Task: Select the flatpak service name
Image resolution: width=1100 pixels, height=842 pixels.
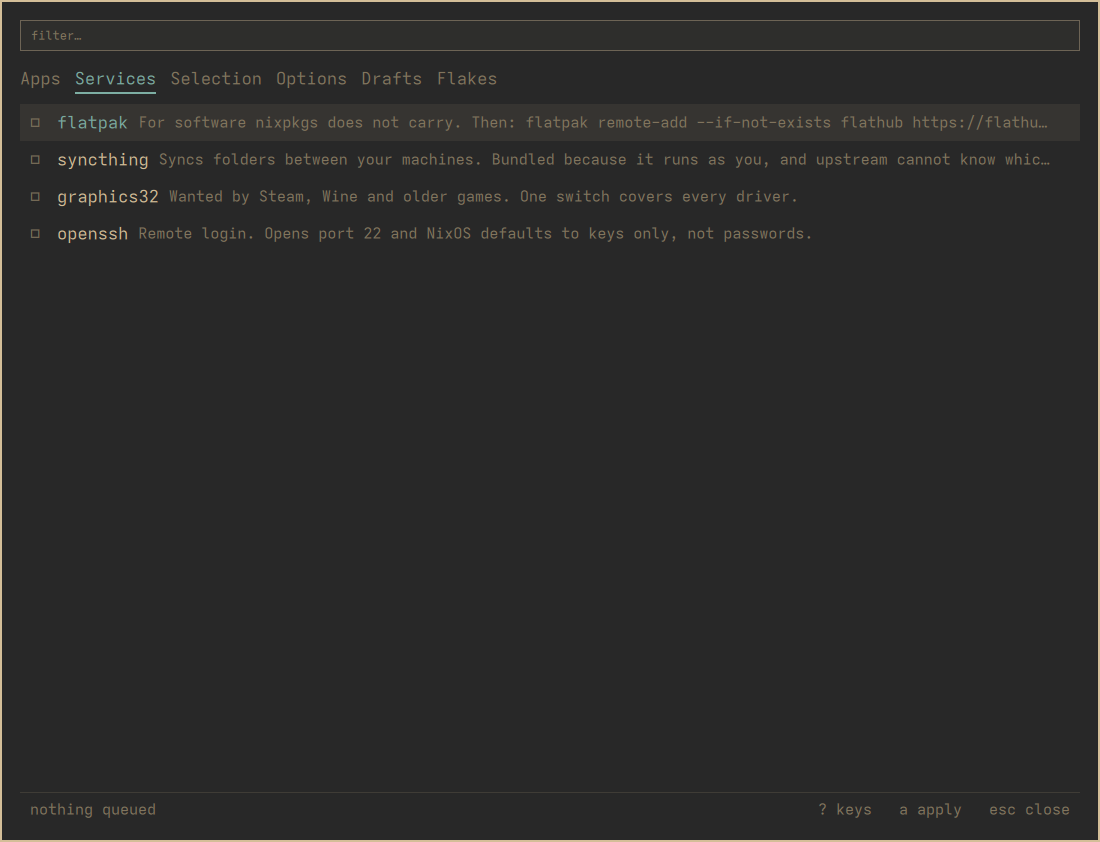Action: click(93, 123)
